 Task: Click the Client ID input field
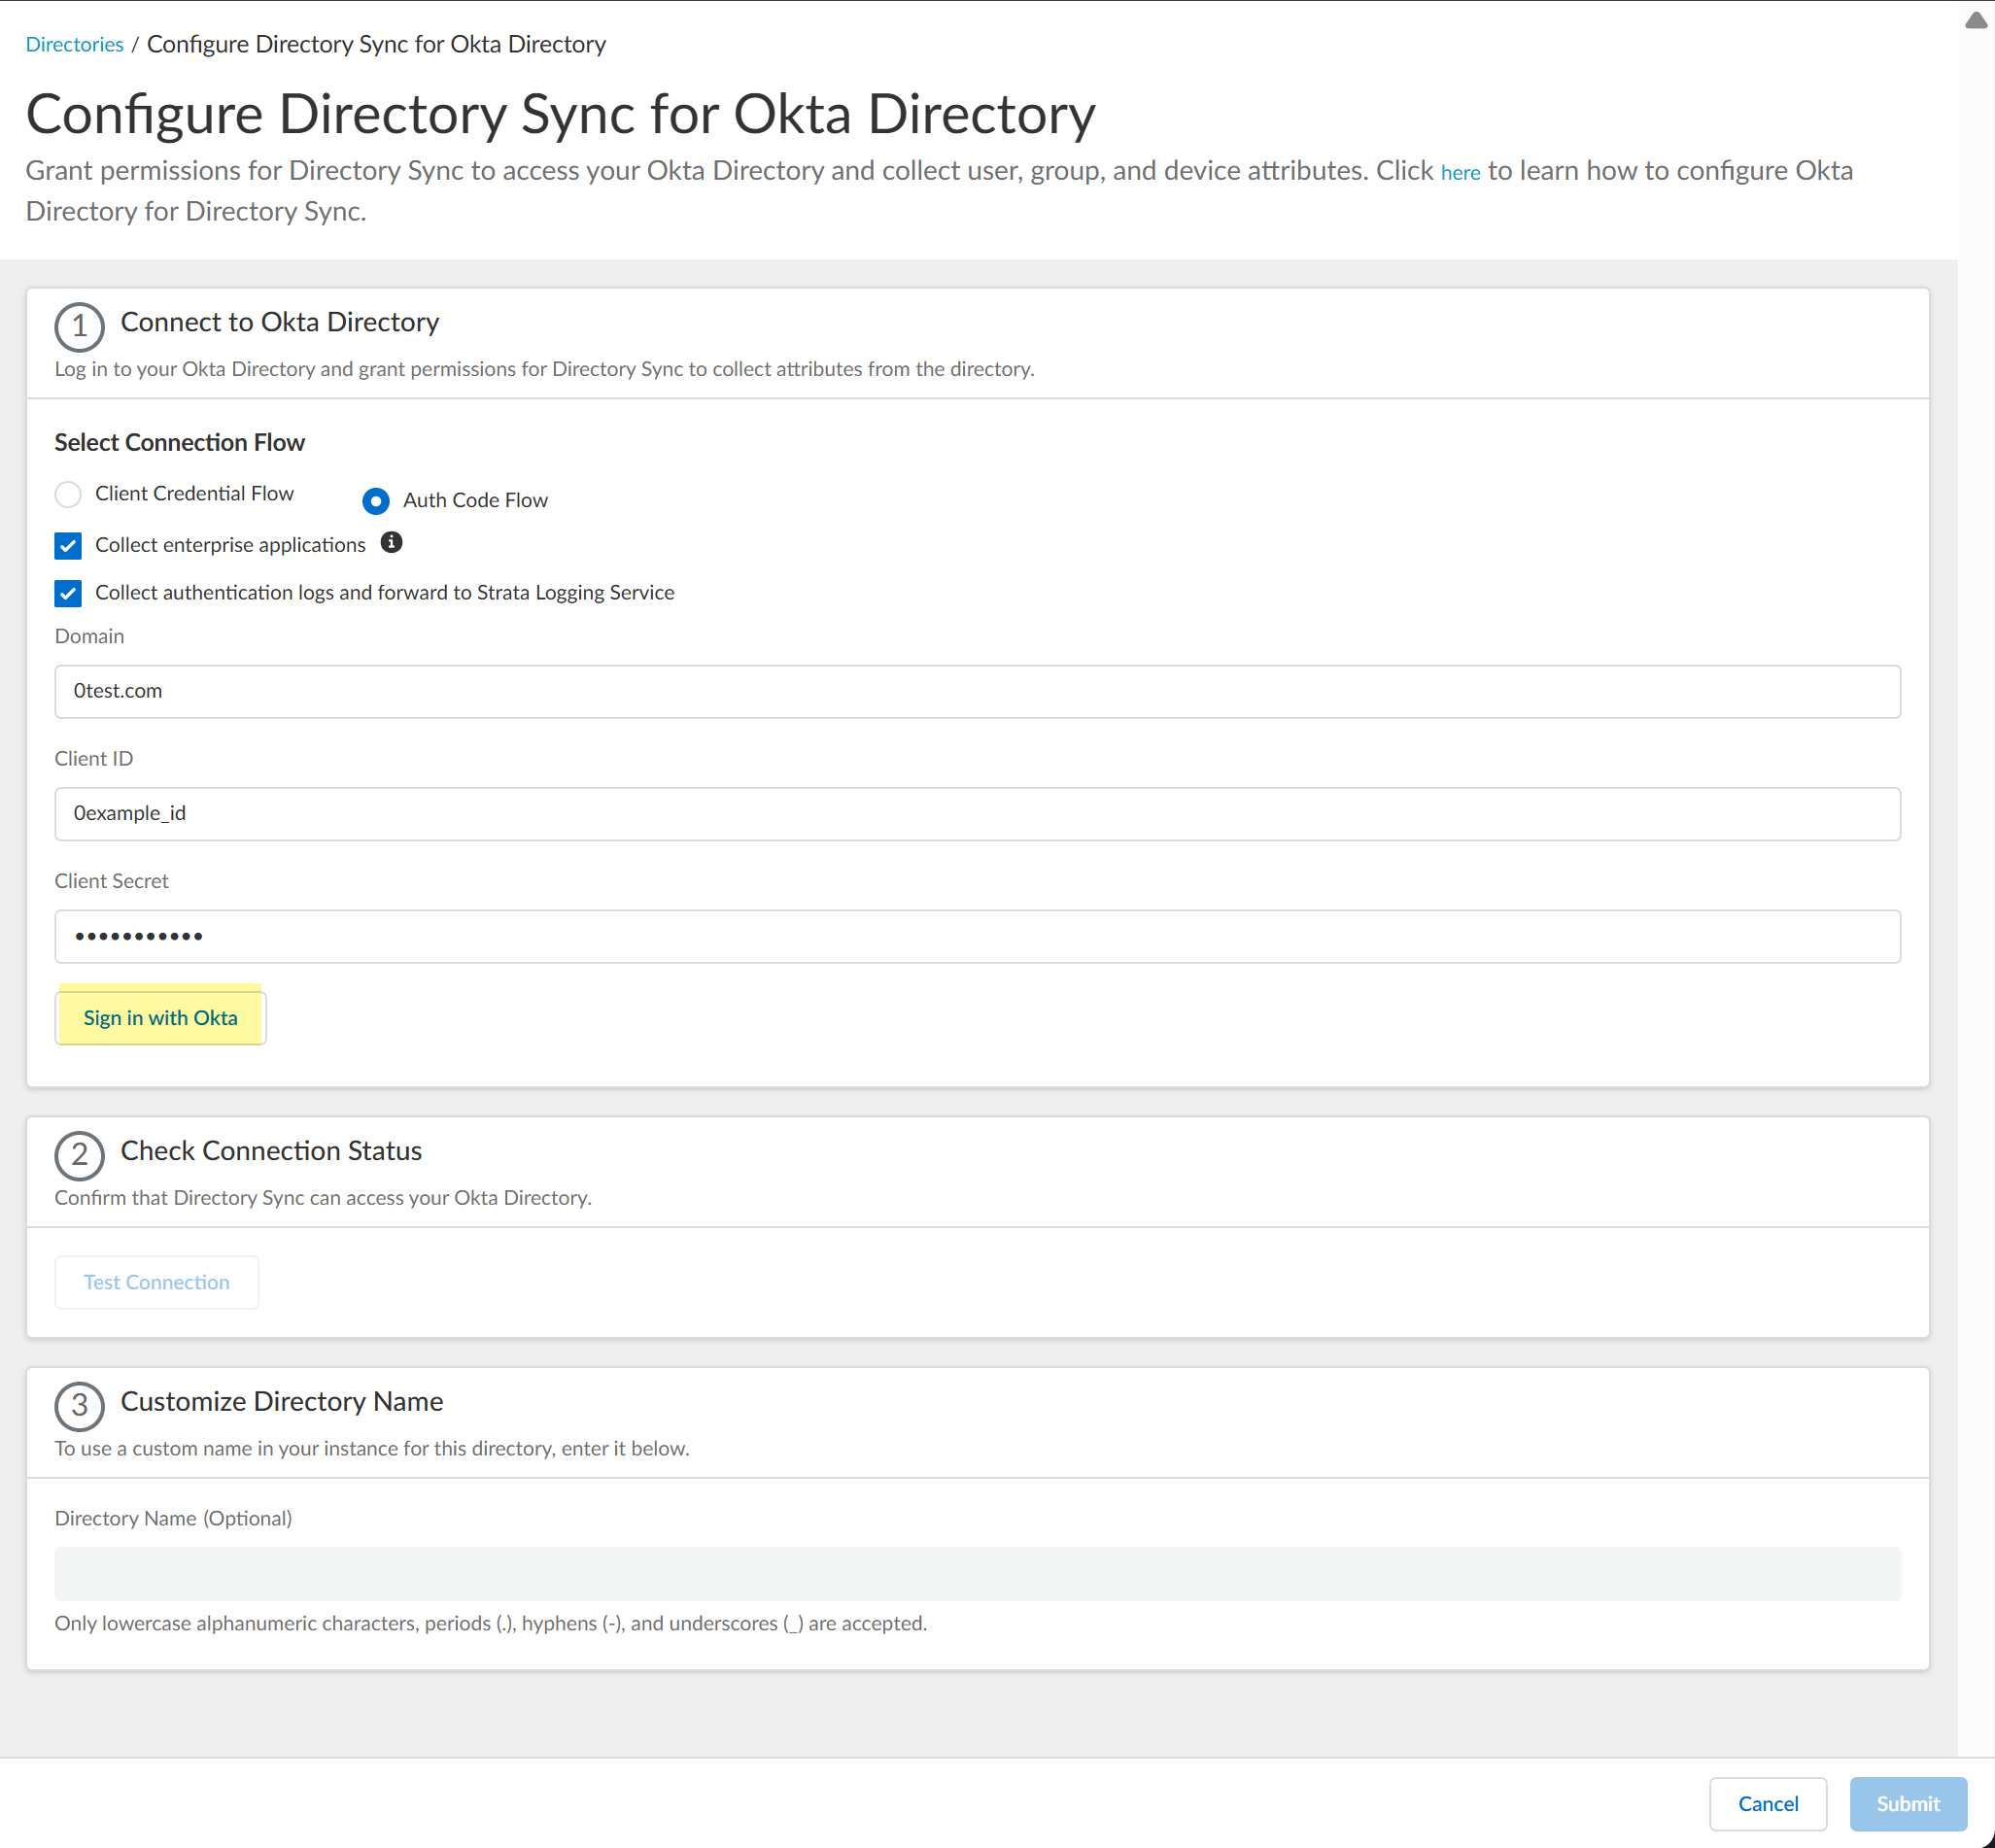[x=977, y=813]
